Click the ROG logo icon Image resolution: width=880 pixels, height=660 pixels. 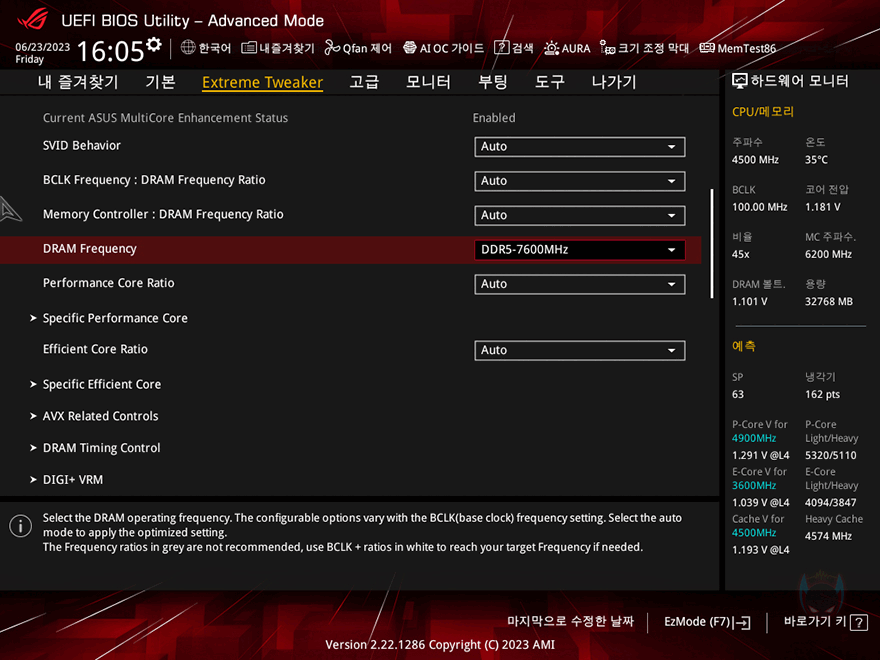pyautogui.click(x=33, y=19)
